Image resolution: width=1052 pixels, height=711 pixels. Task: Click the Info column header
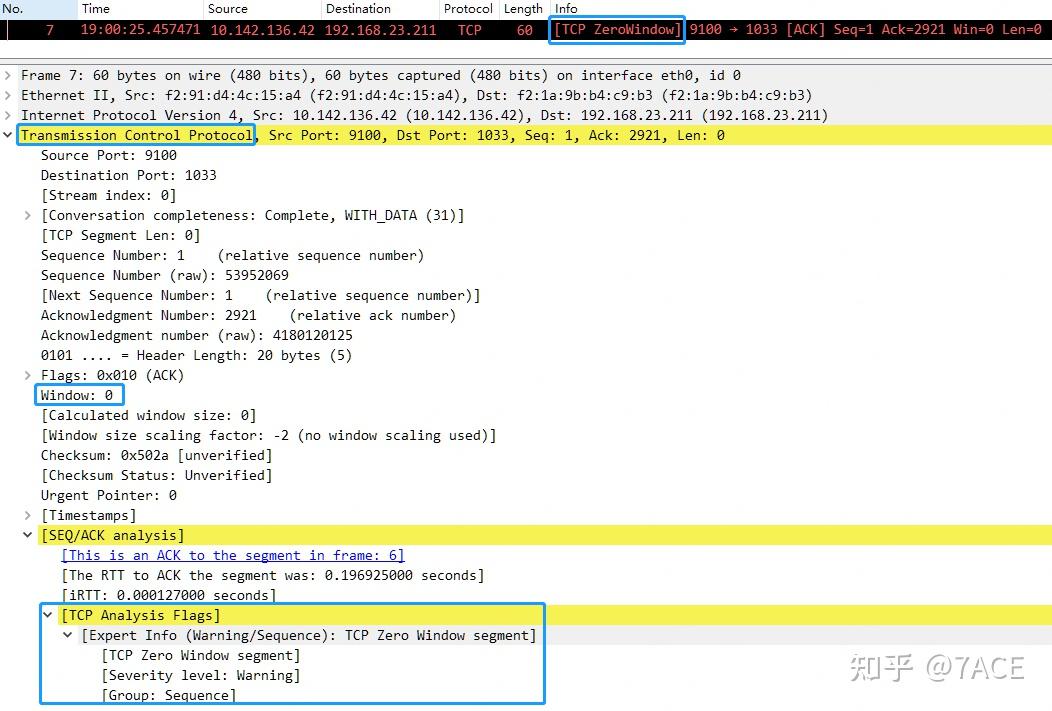point(566,8)
